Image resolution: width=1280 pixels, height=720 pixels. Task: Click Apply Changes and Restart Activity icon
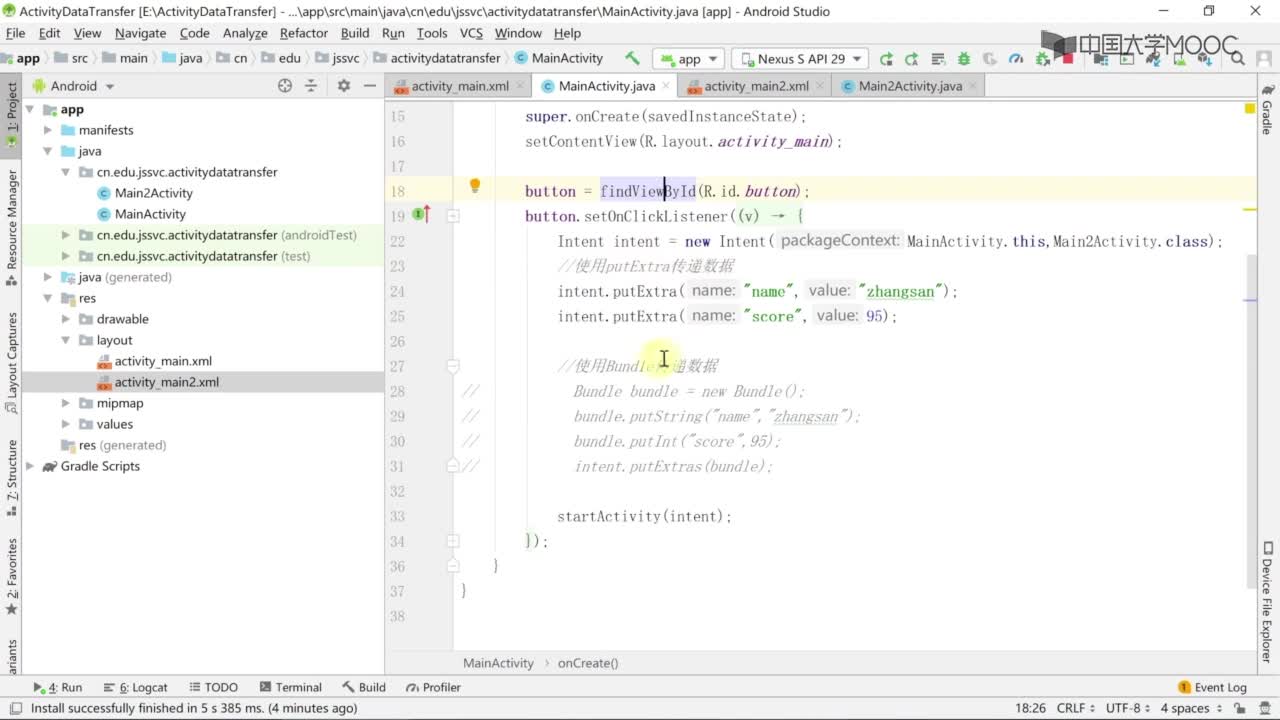coord(886,59)
